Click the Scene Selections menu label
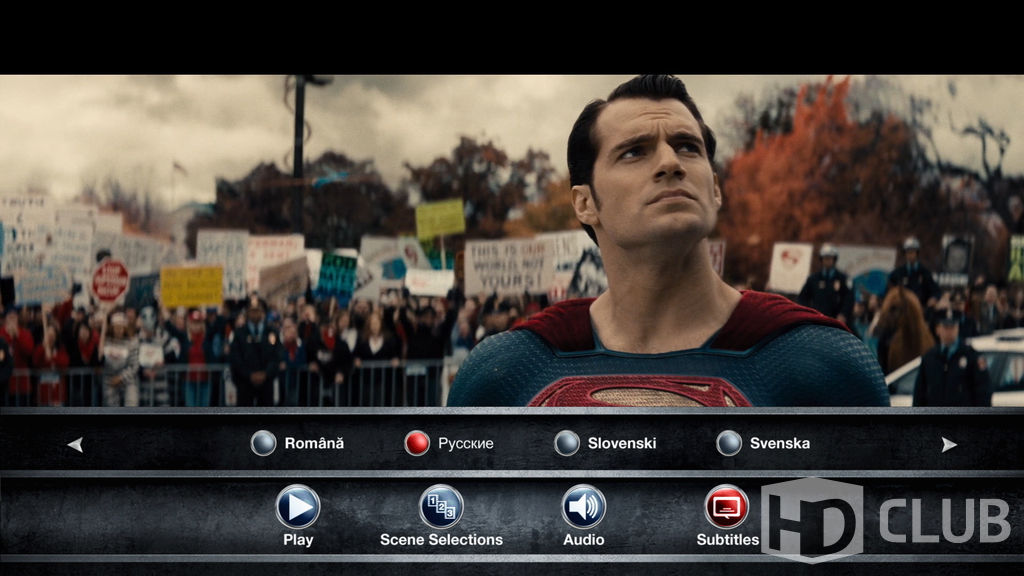This screenshot has height=576, width=1024. [x=441, y=540]
